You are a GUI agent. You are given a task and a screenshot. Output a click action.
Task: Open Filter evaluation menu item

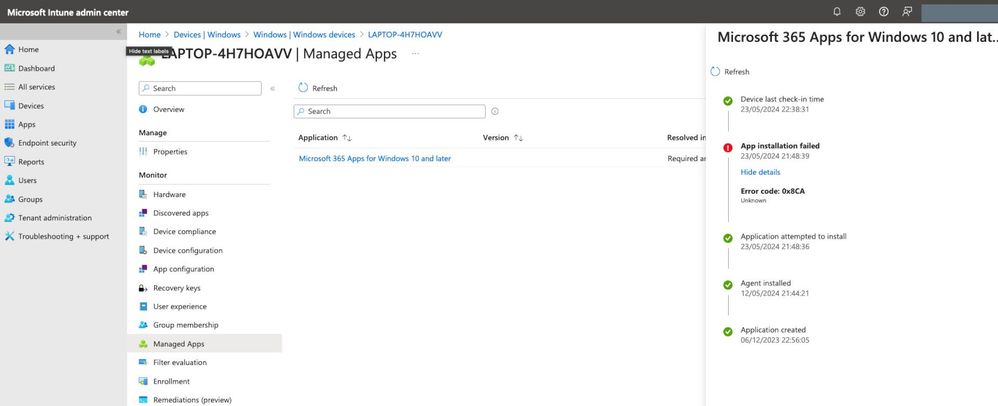point(179,363)
